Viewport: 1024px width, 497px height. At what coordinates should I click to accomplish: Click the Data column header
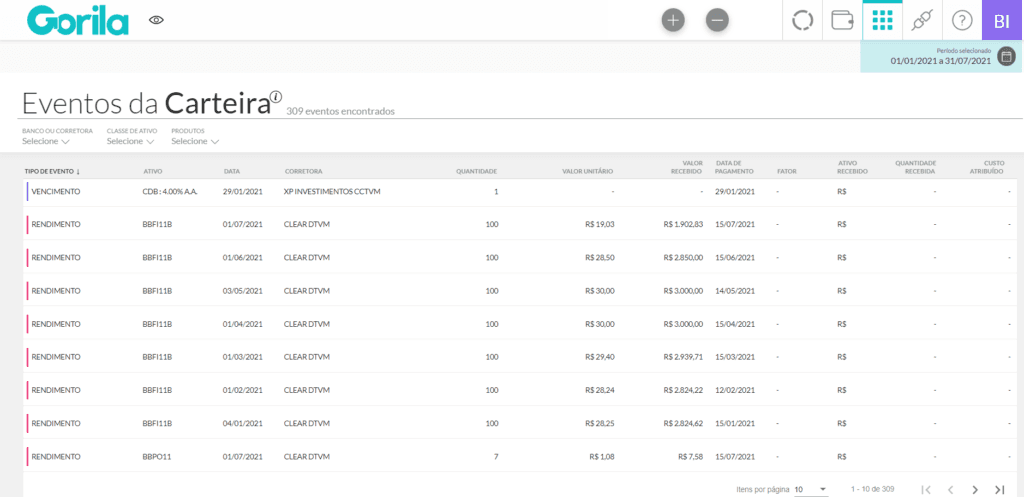coord(232,172)
